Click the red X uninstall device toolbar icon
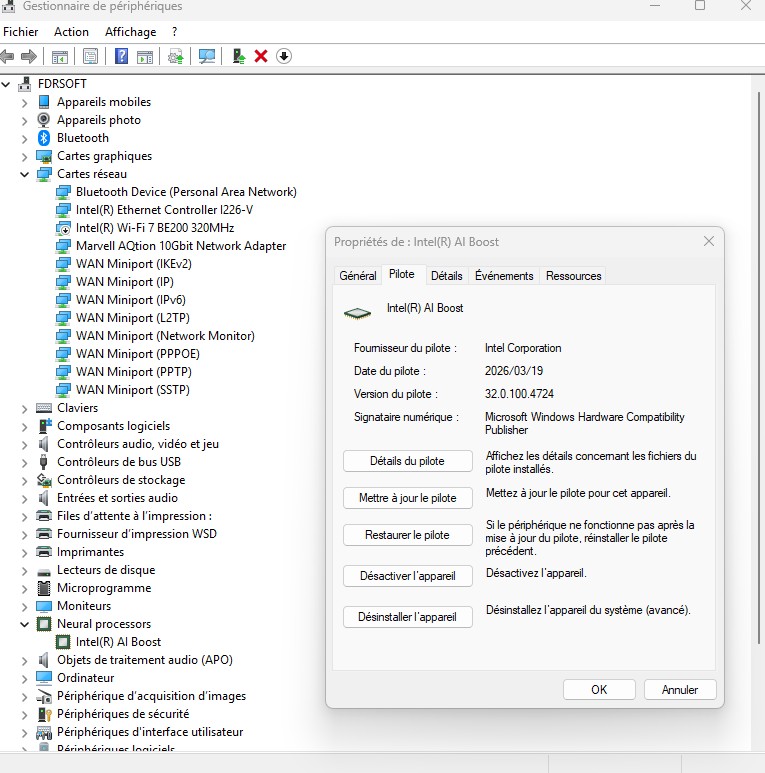 (x=261, y=56)
